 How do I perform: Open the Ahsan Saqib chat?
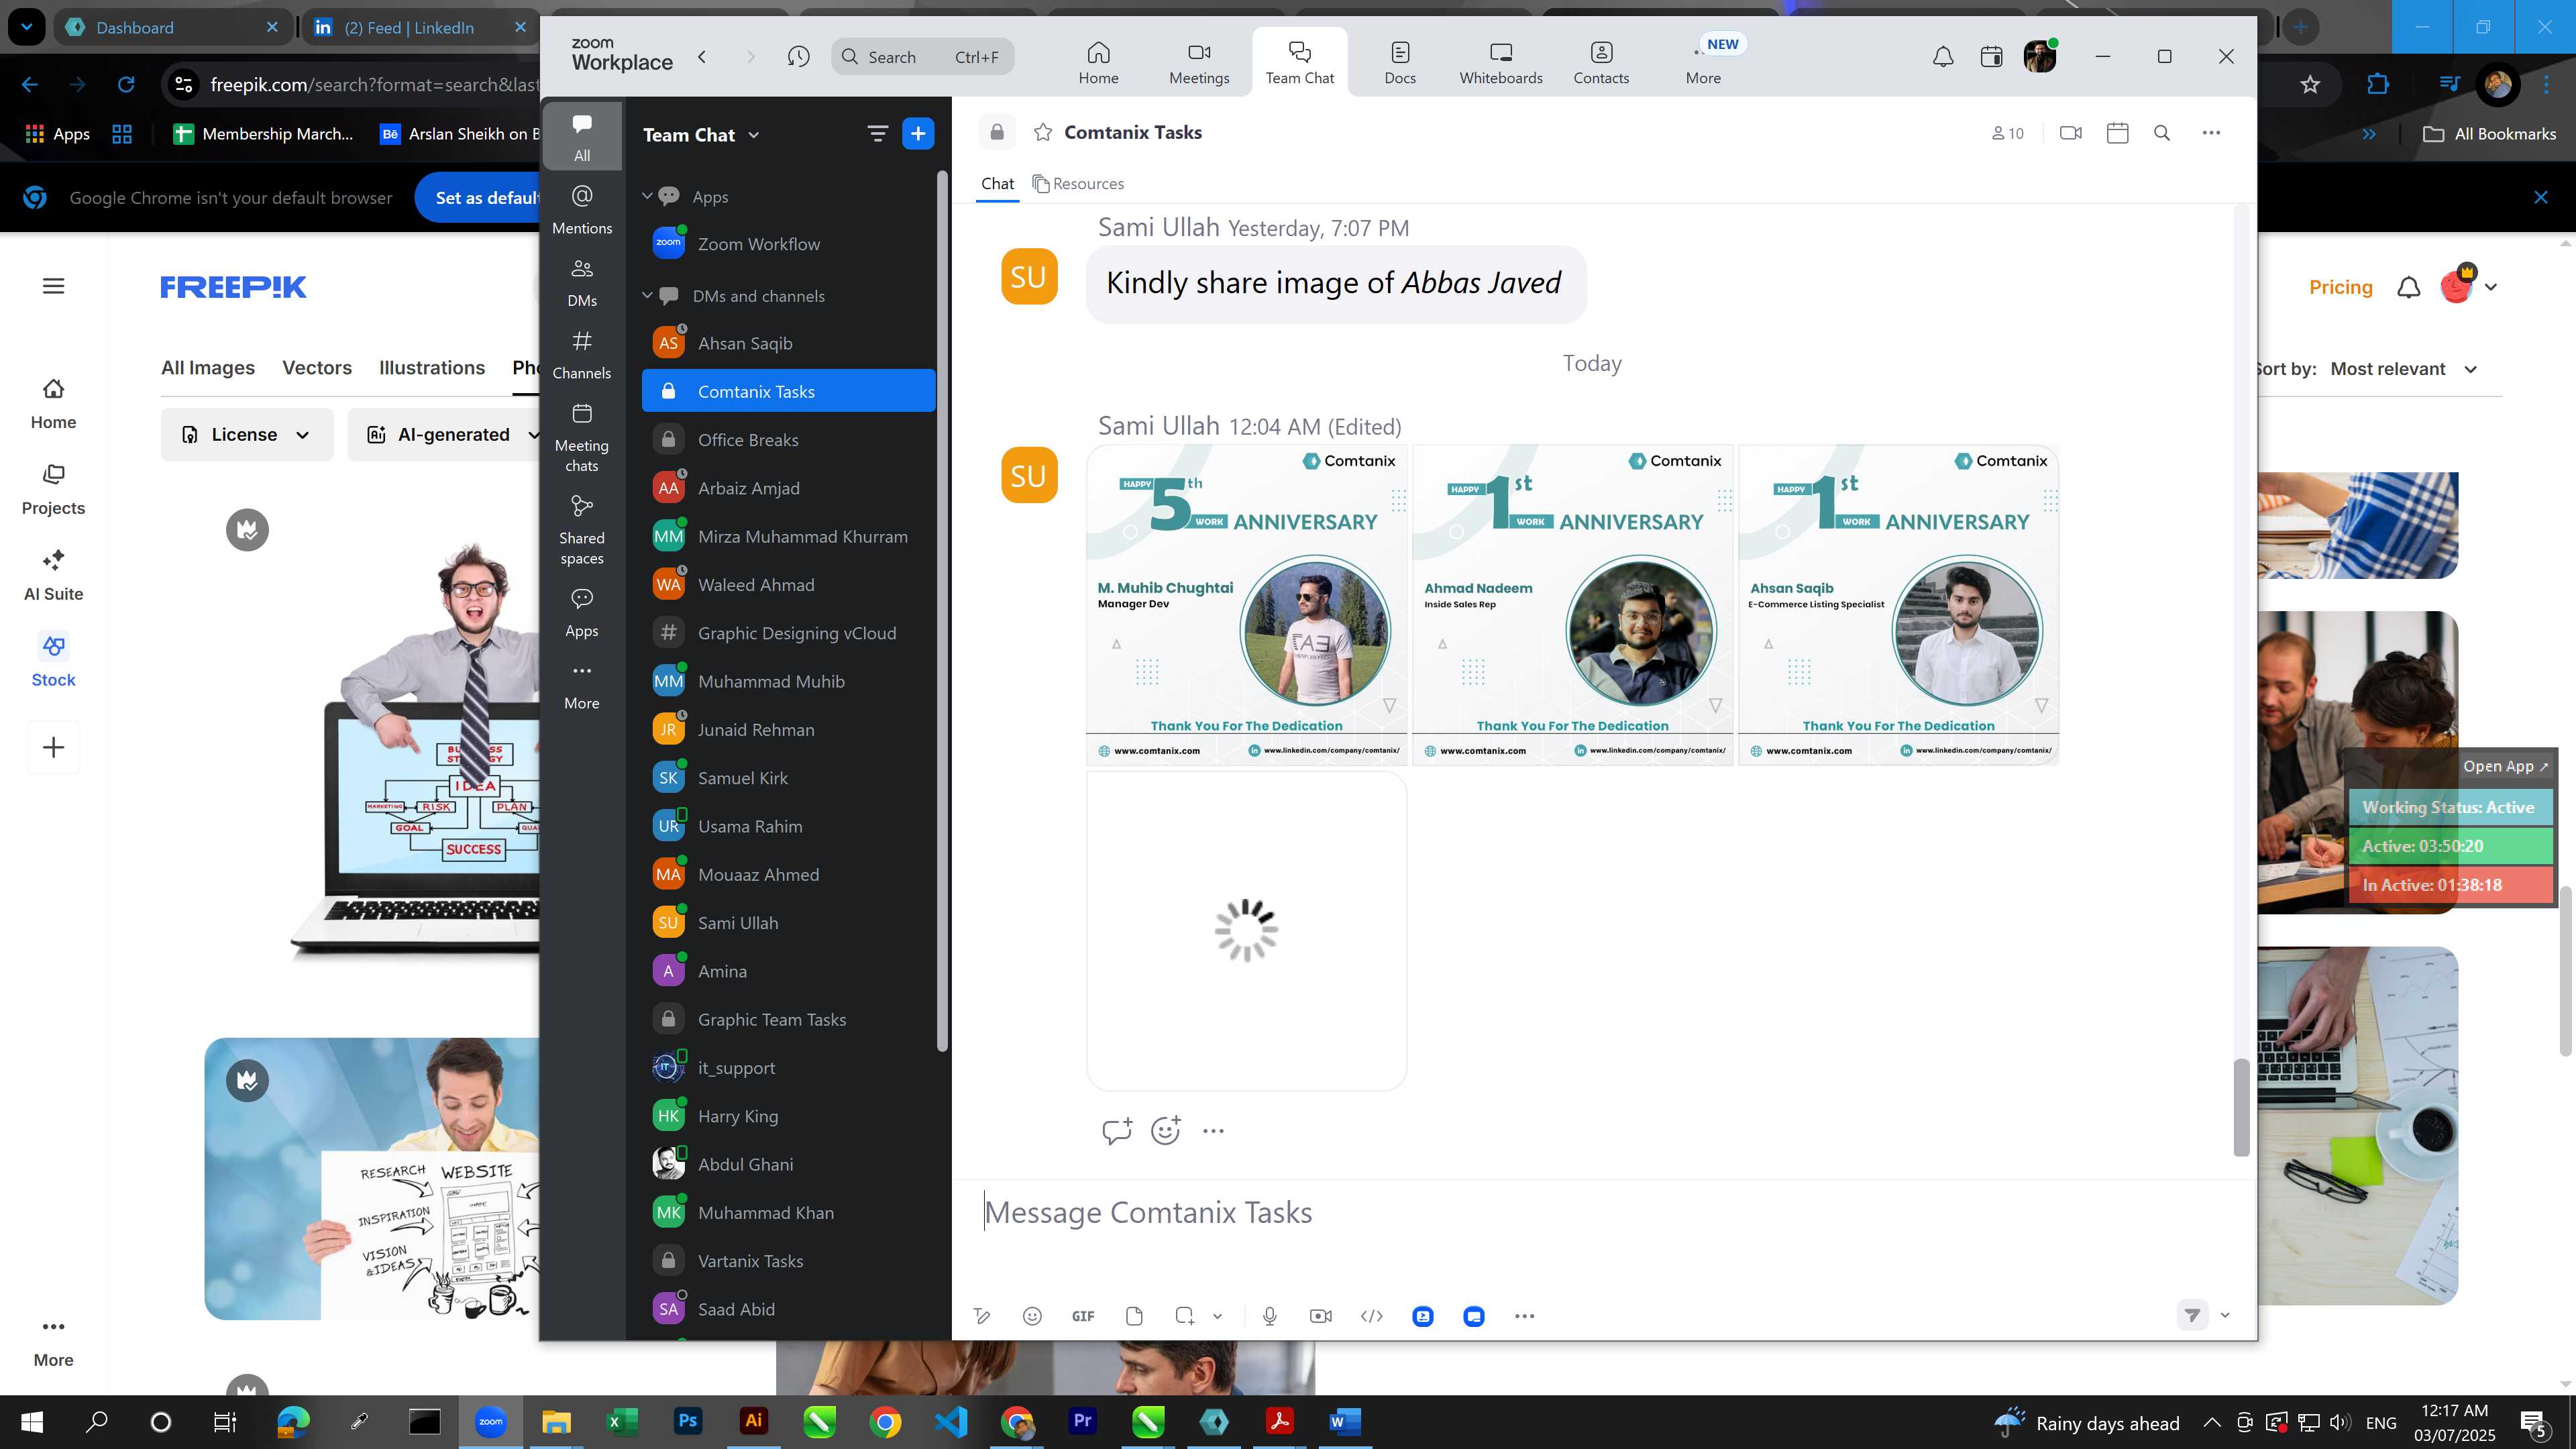788,343
